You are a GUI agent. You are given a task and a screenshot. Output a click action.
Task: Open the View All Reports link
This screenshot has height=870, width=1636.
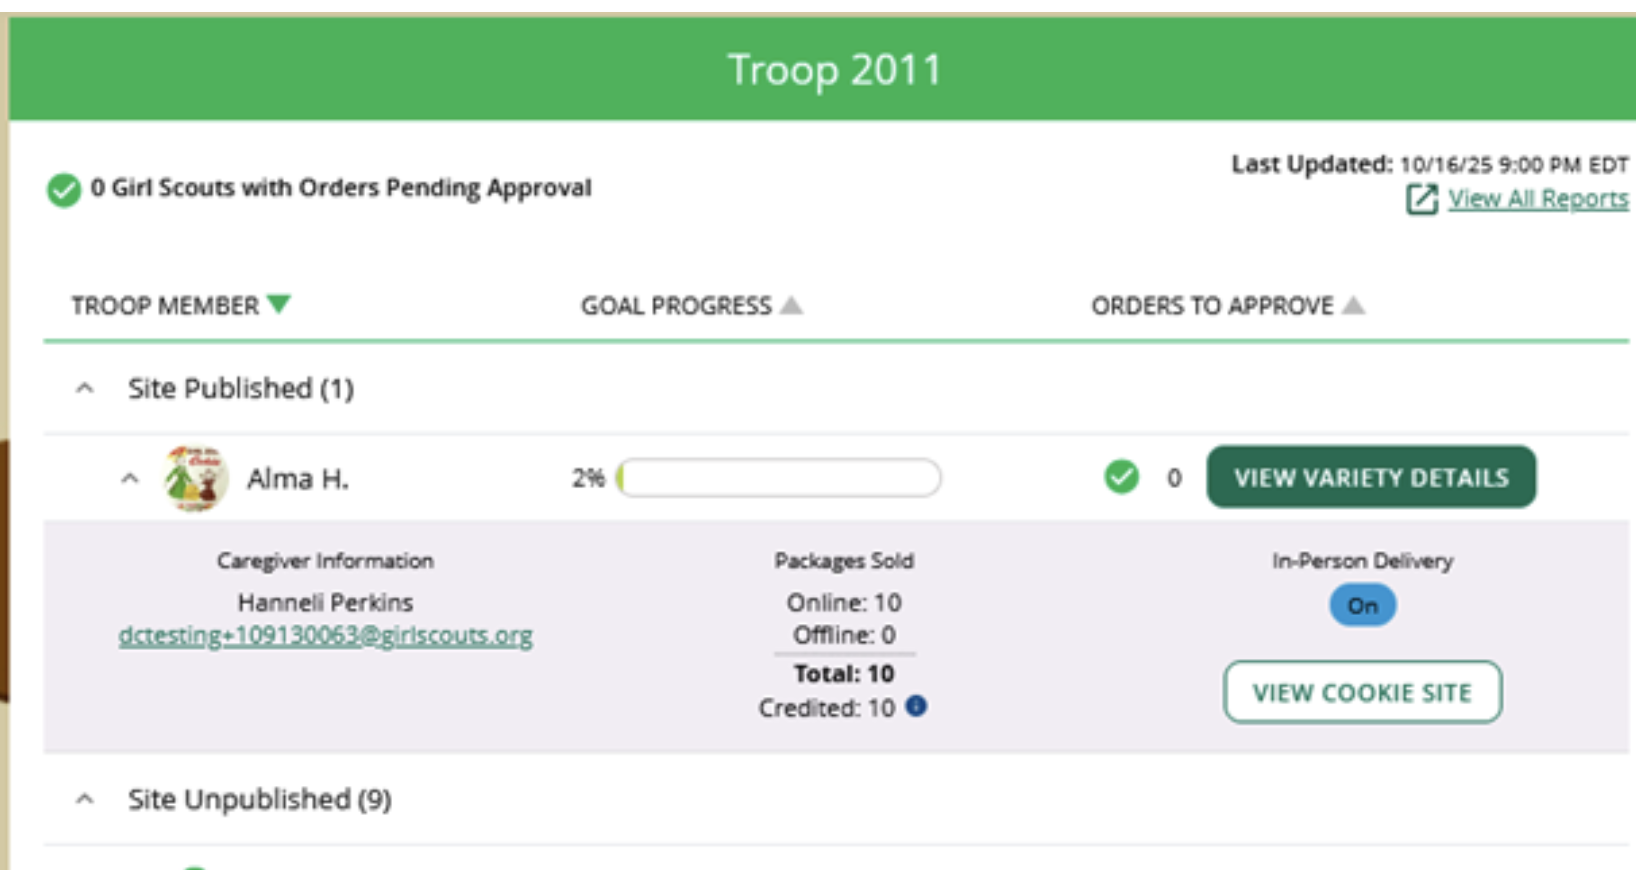1538,199
